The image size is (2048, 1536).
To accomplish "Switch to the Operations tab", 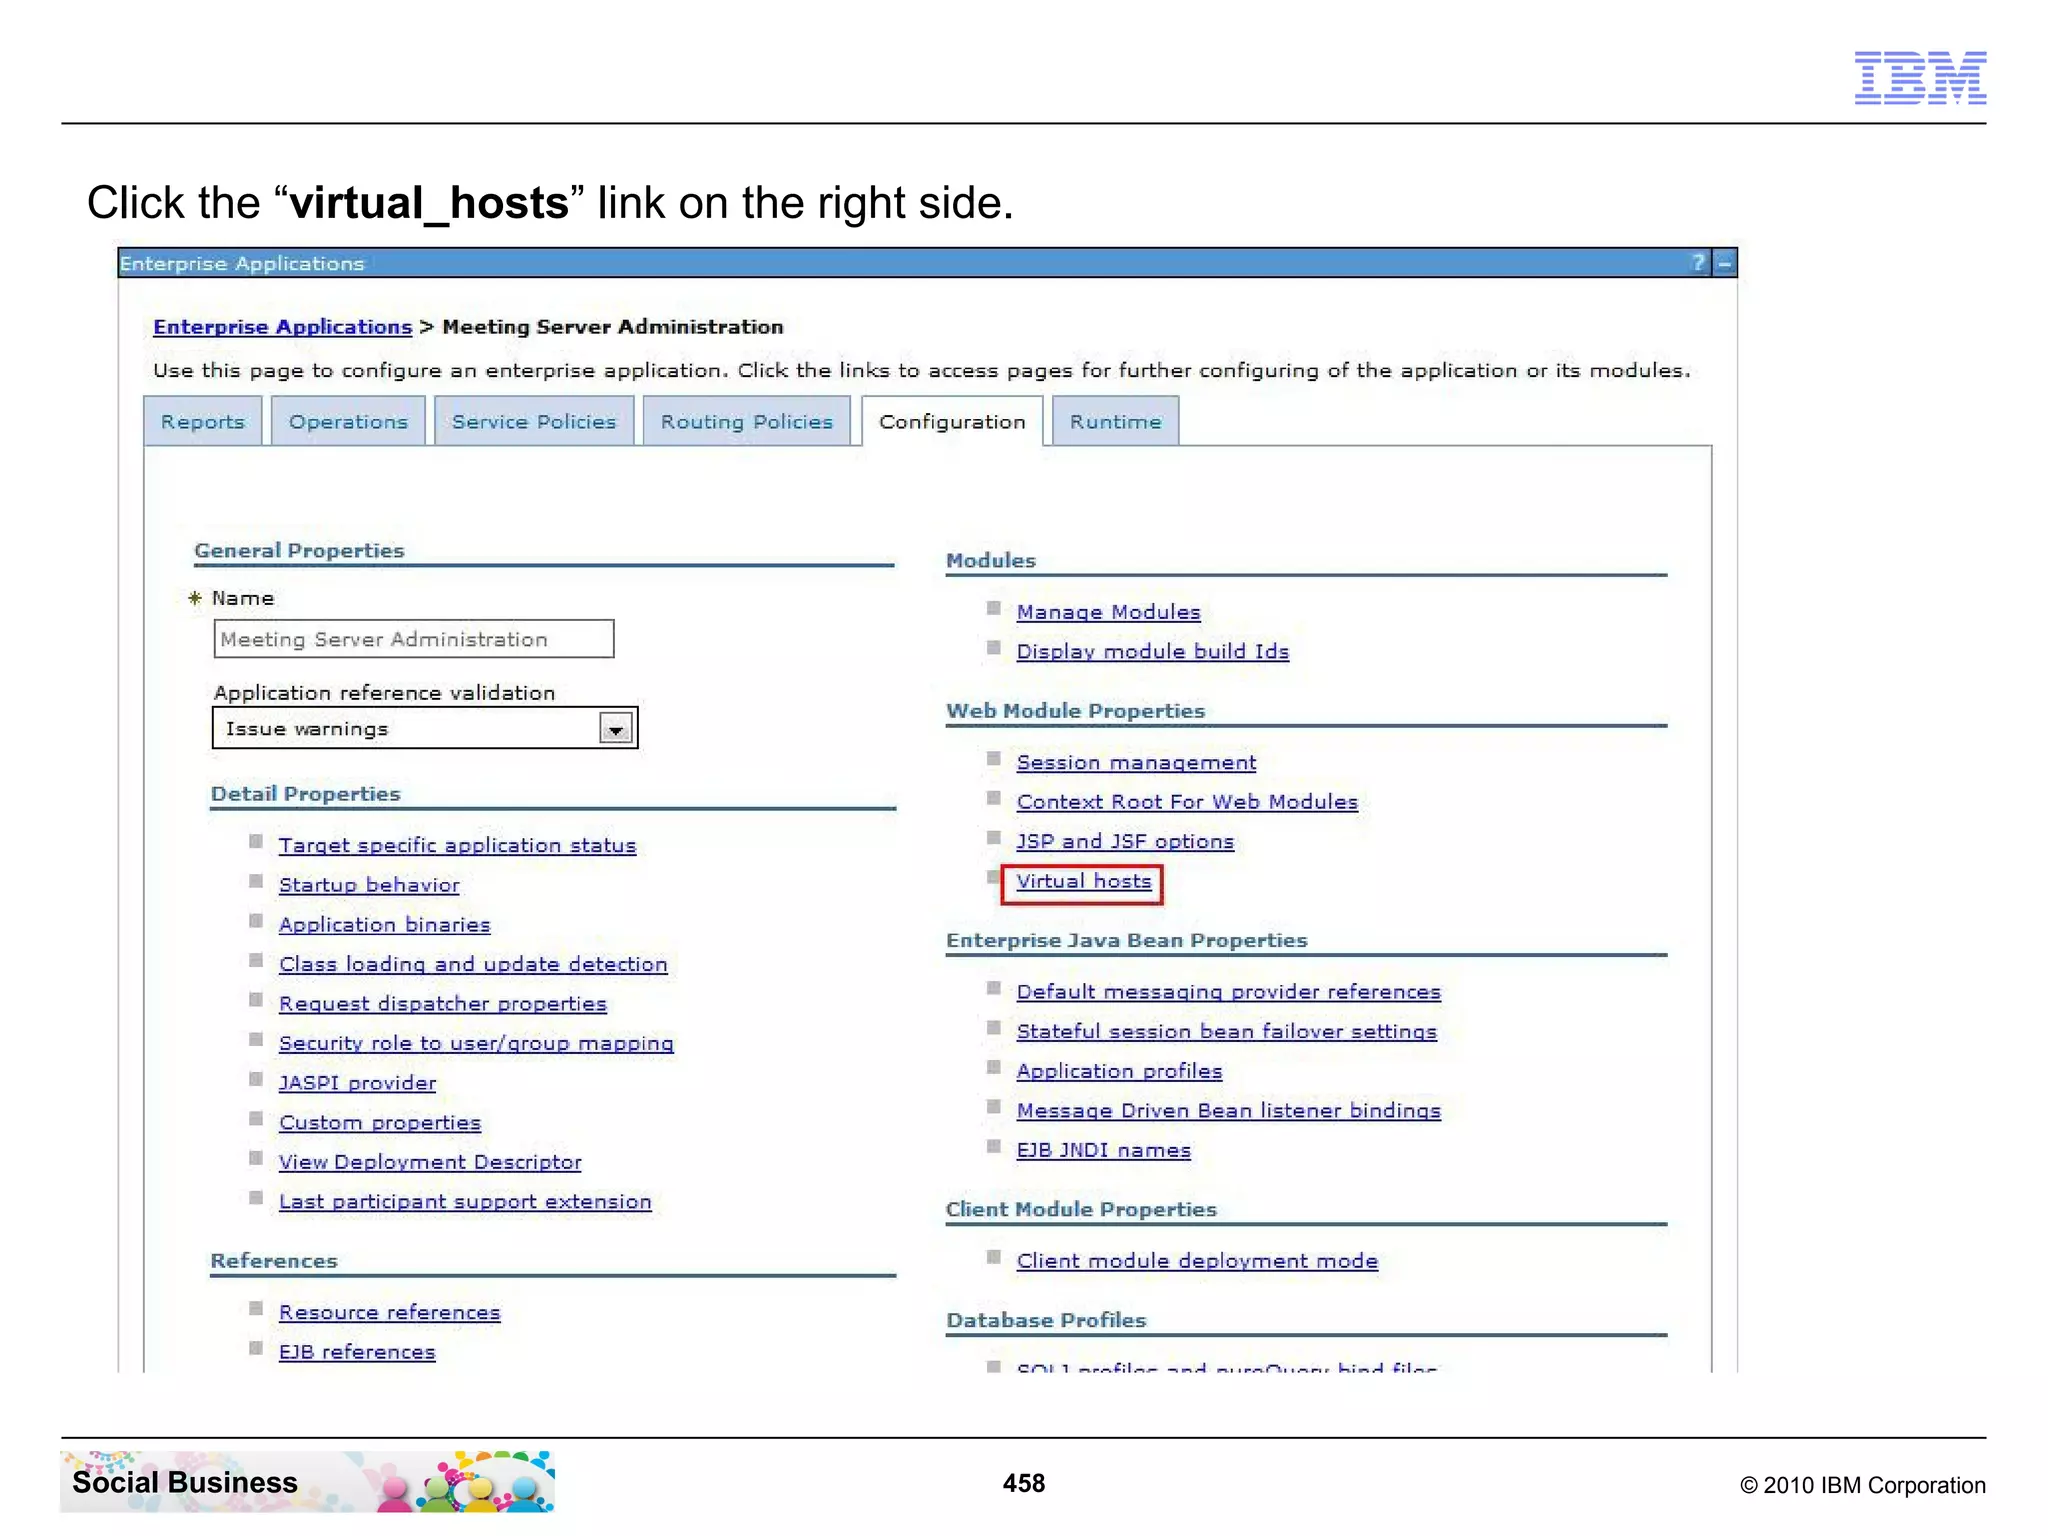I will (x=348, y=422).
